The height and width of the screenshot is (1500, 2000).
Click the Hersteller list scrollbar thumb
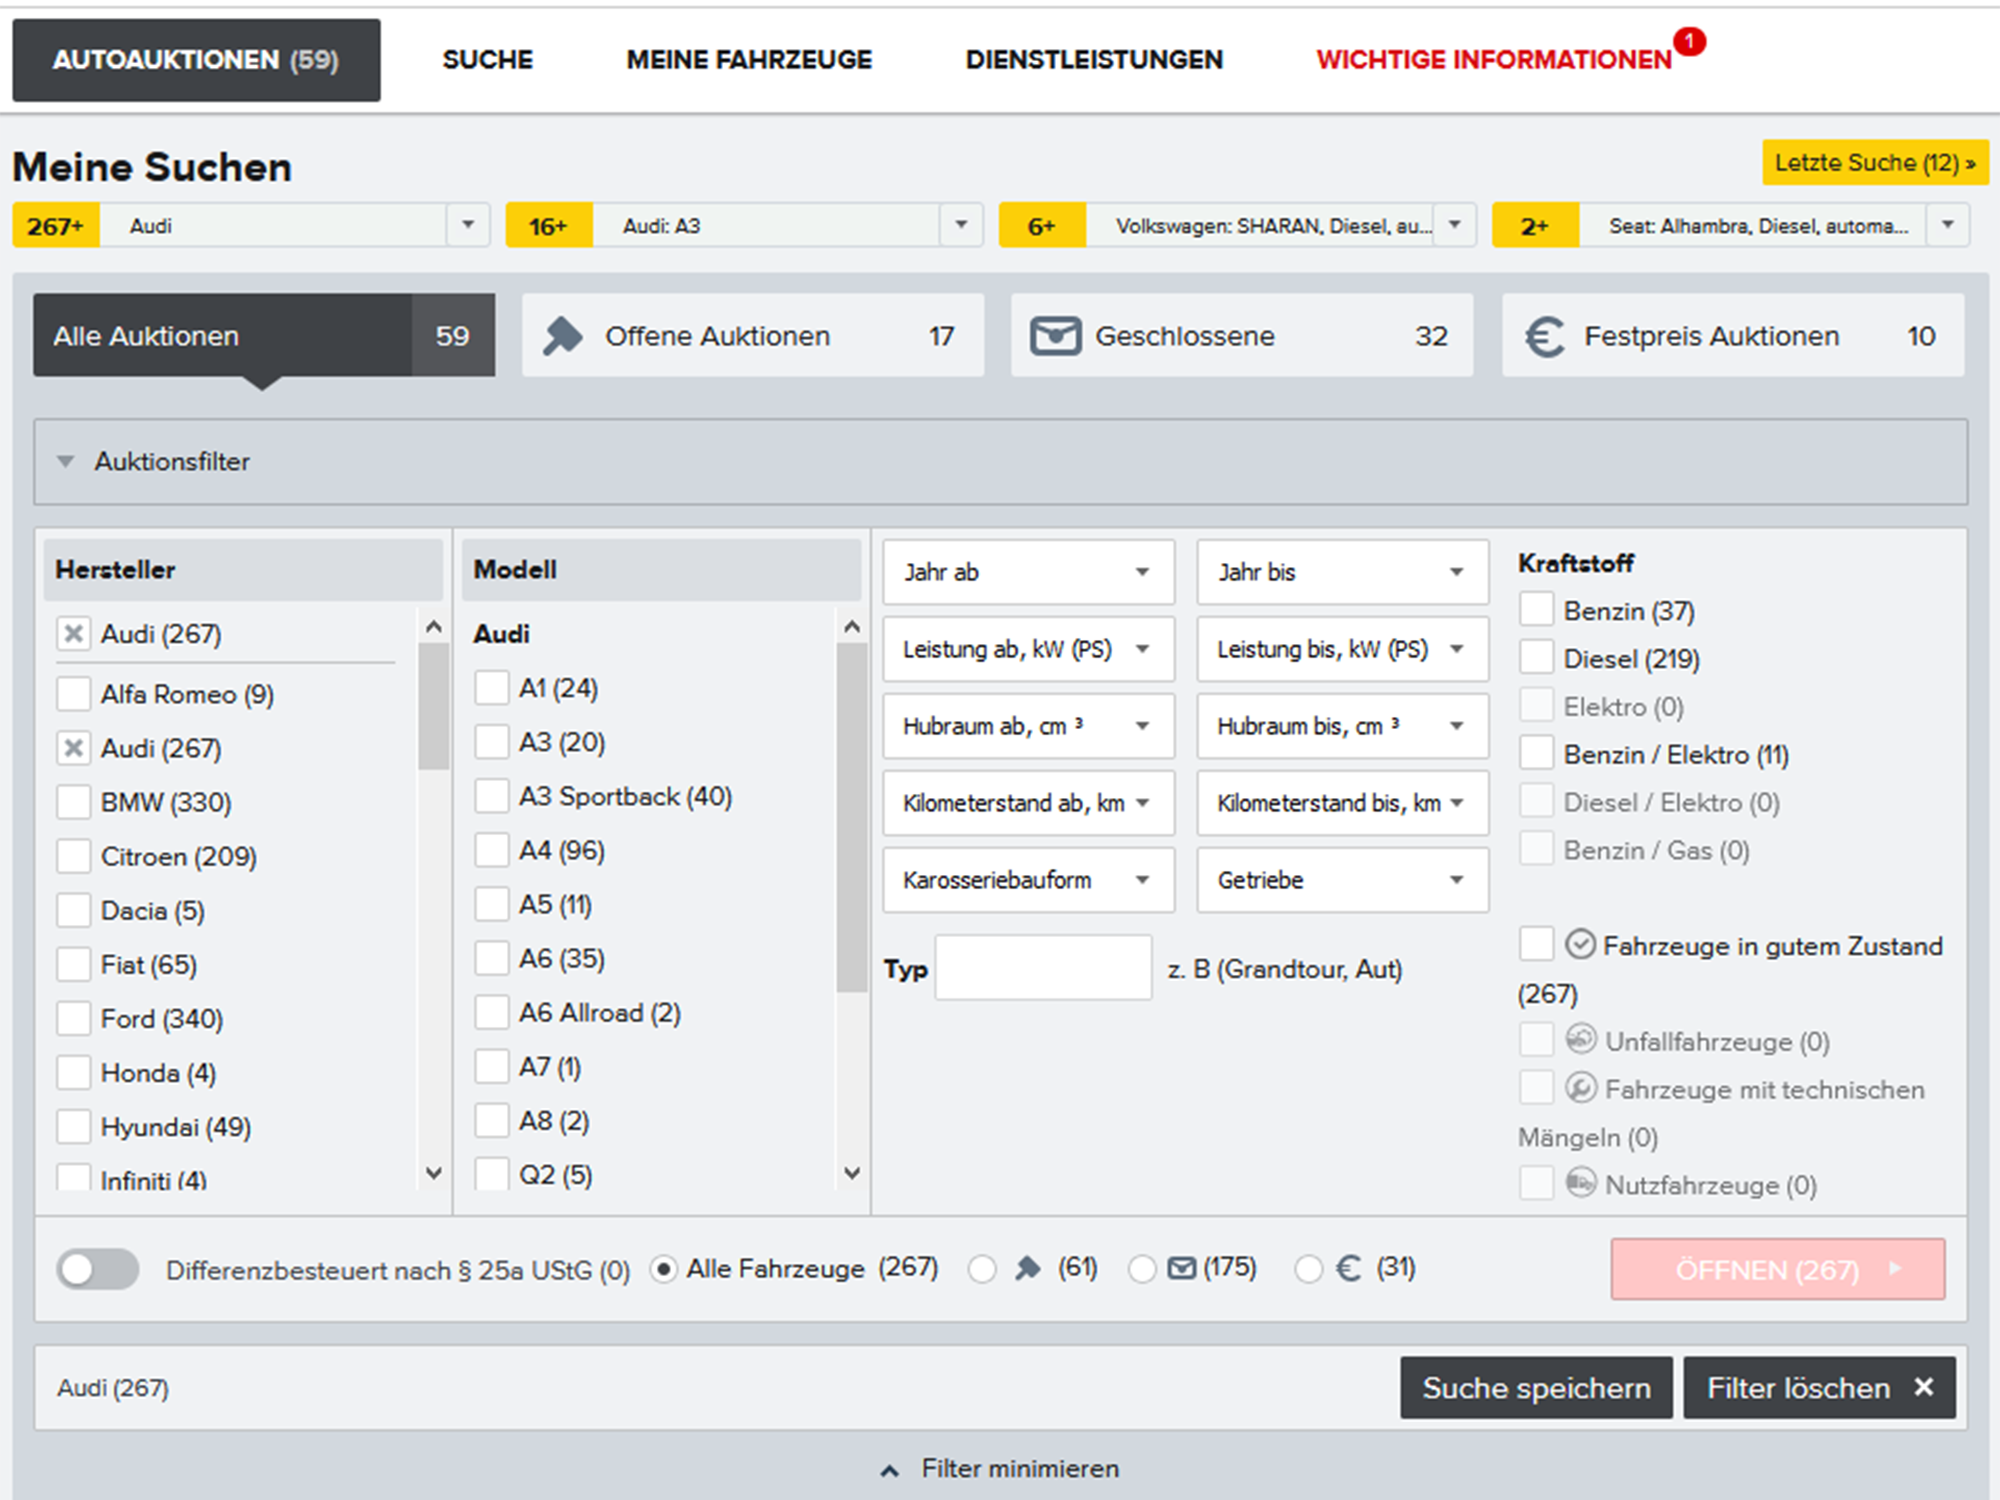(x=433, y=706)
